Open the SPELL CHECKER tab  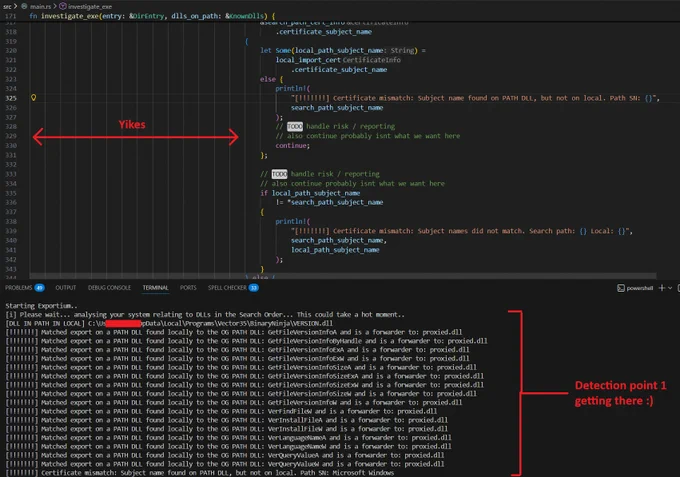tap(227, 288)
